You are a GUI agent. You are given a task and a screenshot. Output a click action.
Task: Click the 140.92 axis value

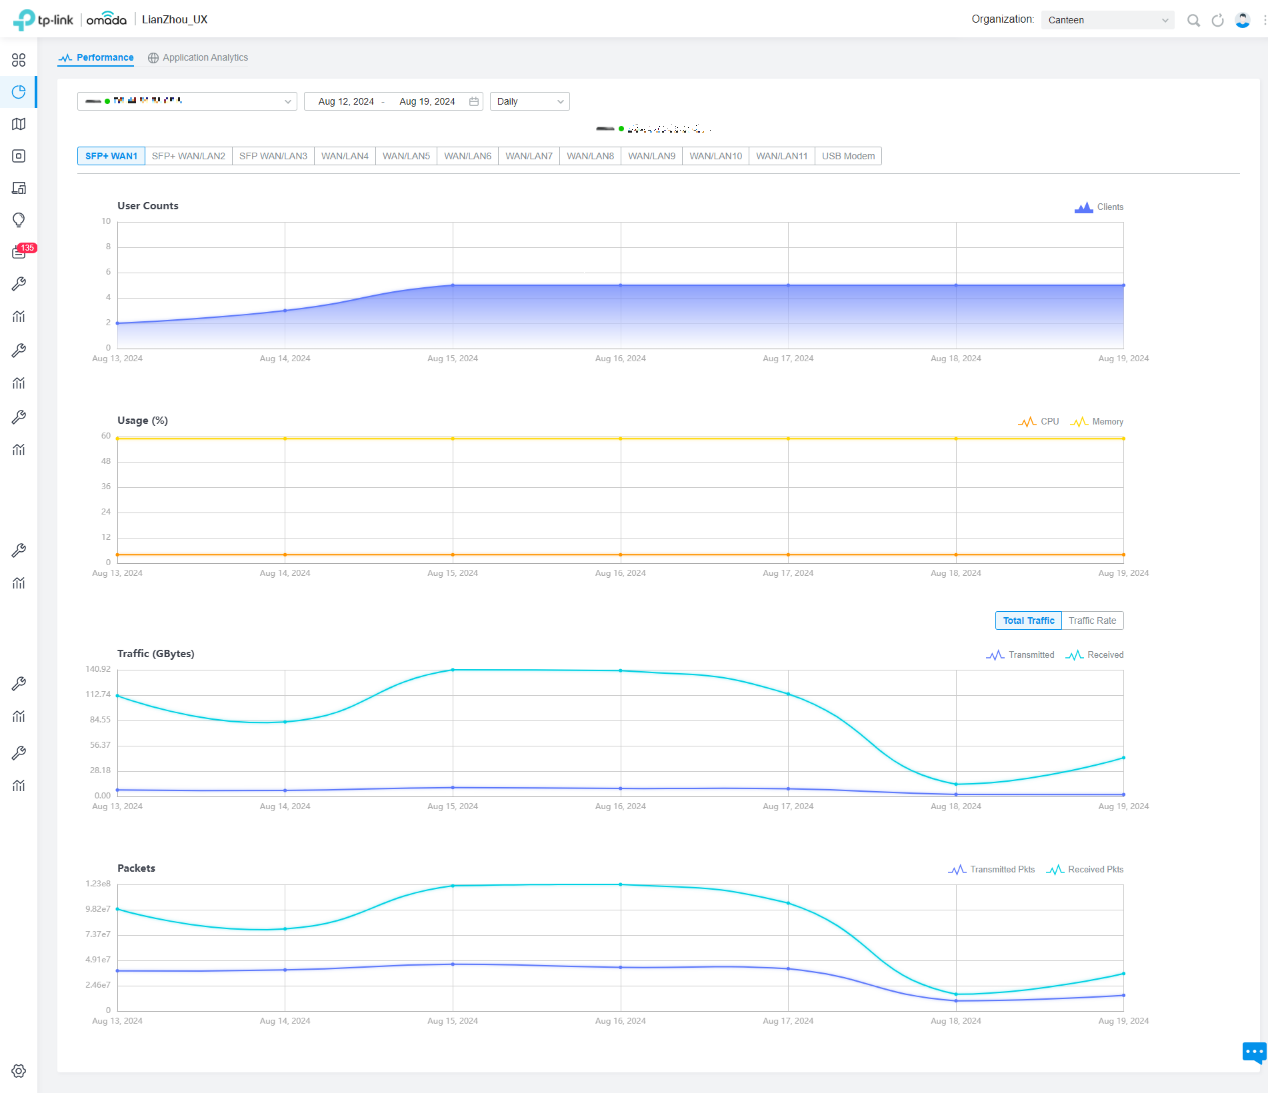click(98, 669)
